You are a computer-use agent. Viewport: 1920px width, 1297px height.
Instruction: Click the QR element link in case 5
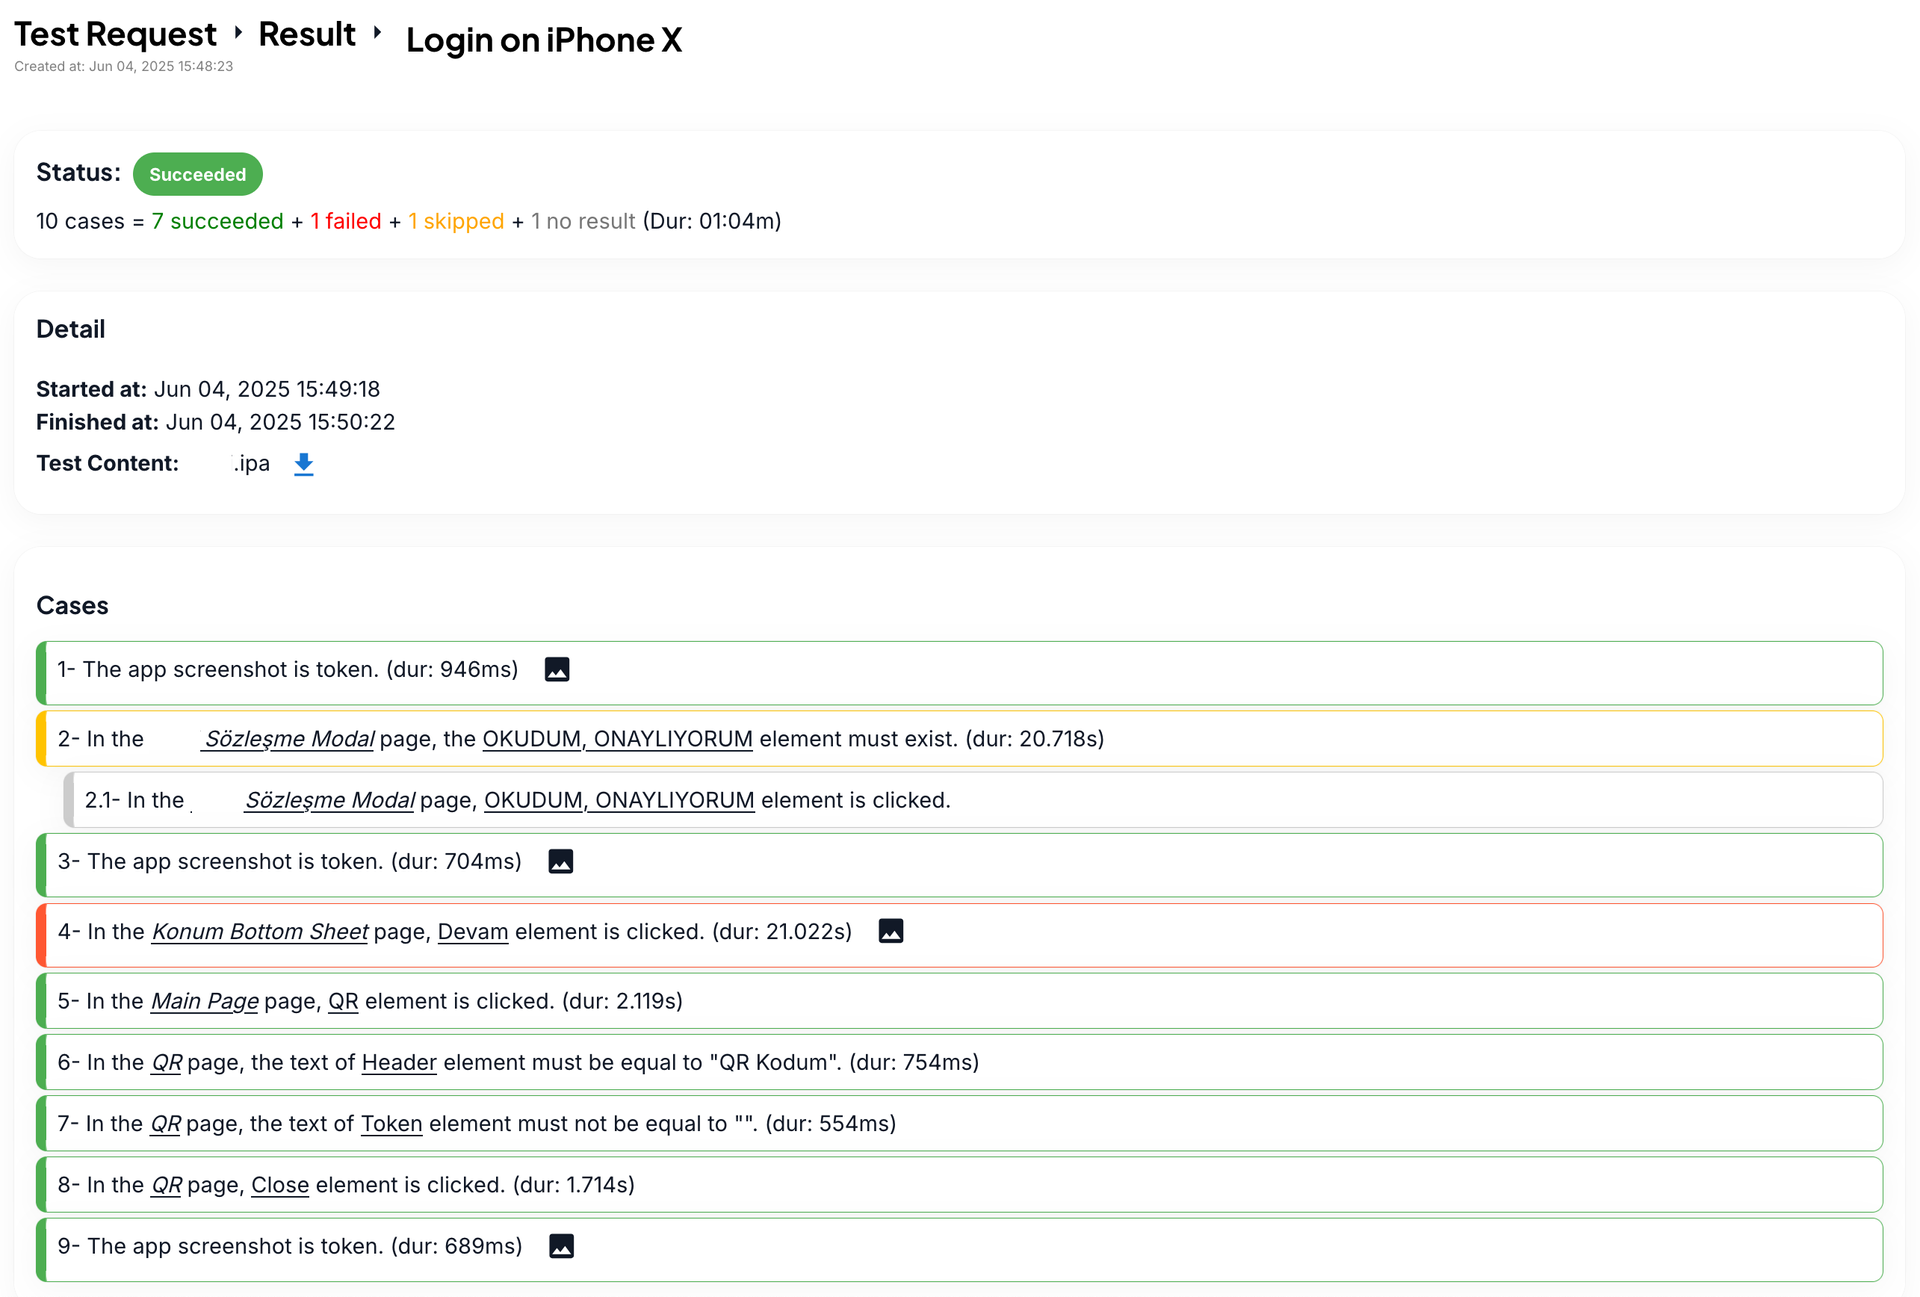[x=343, y=1002]
